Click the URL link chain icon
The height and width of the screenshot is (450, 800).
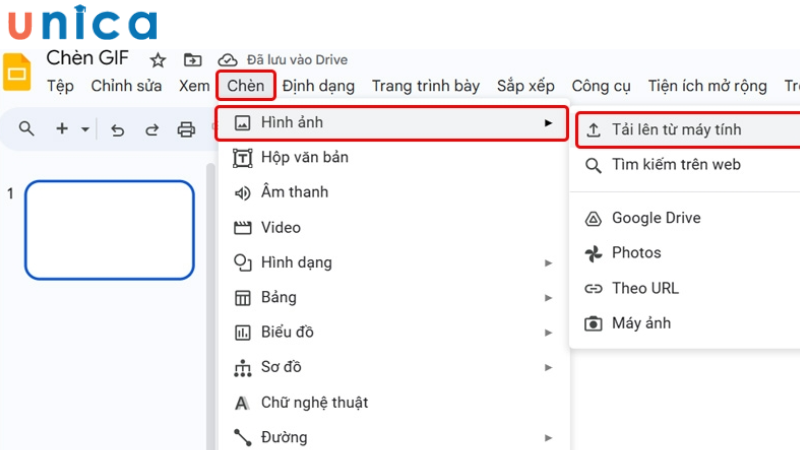coord(593,289)
